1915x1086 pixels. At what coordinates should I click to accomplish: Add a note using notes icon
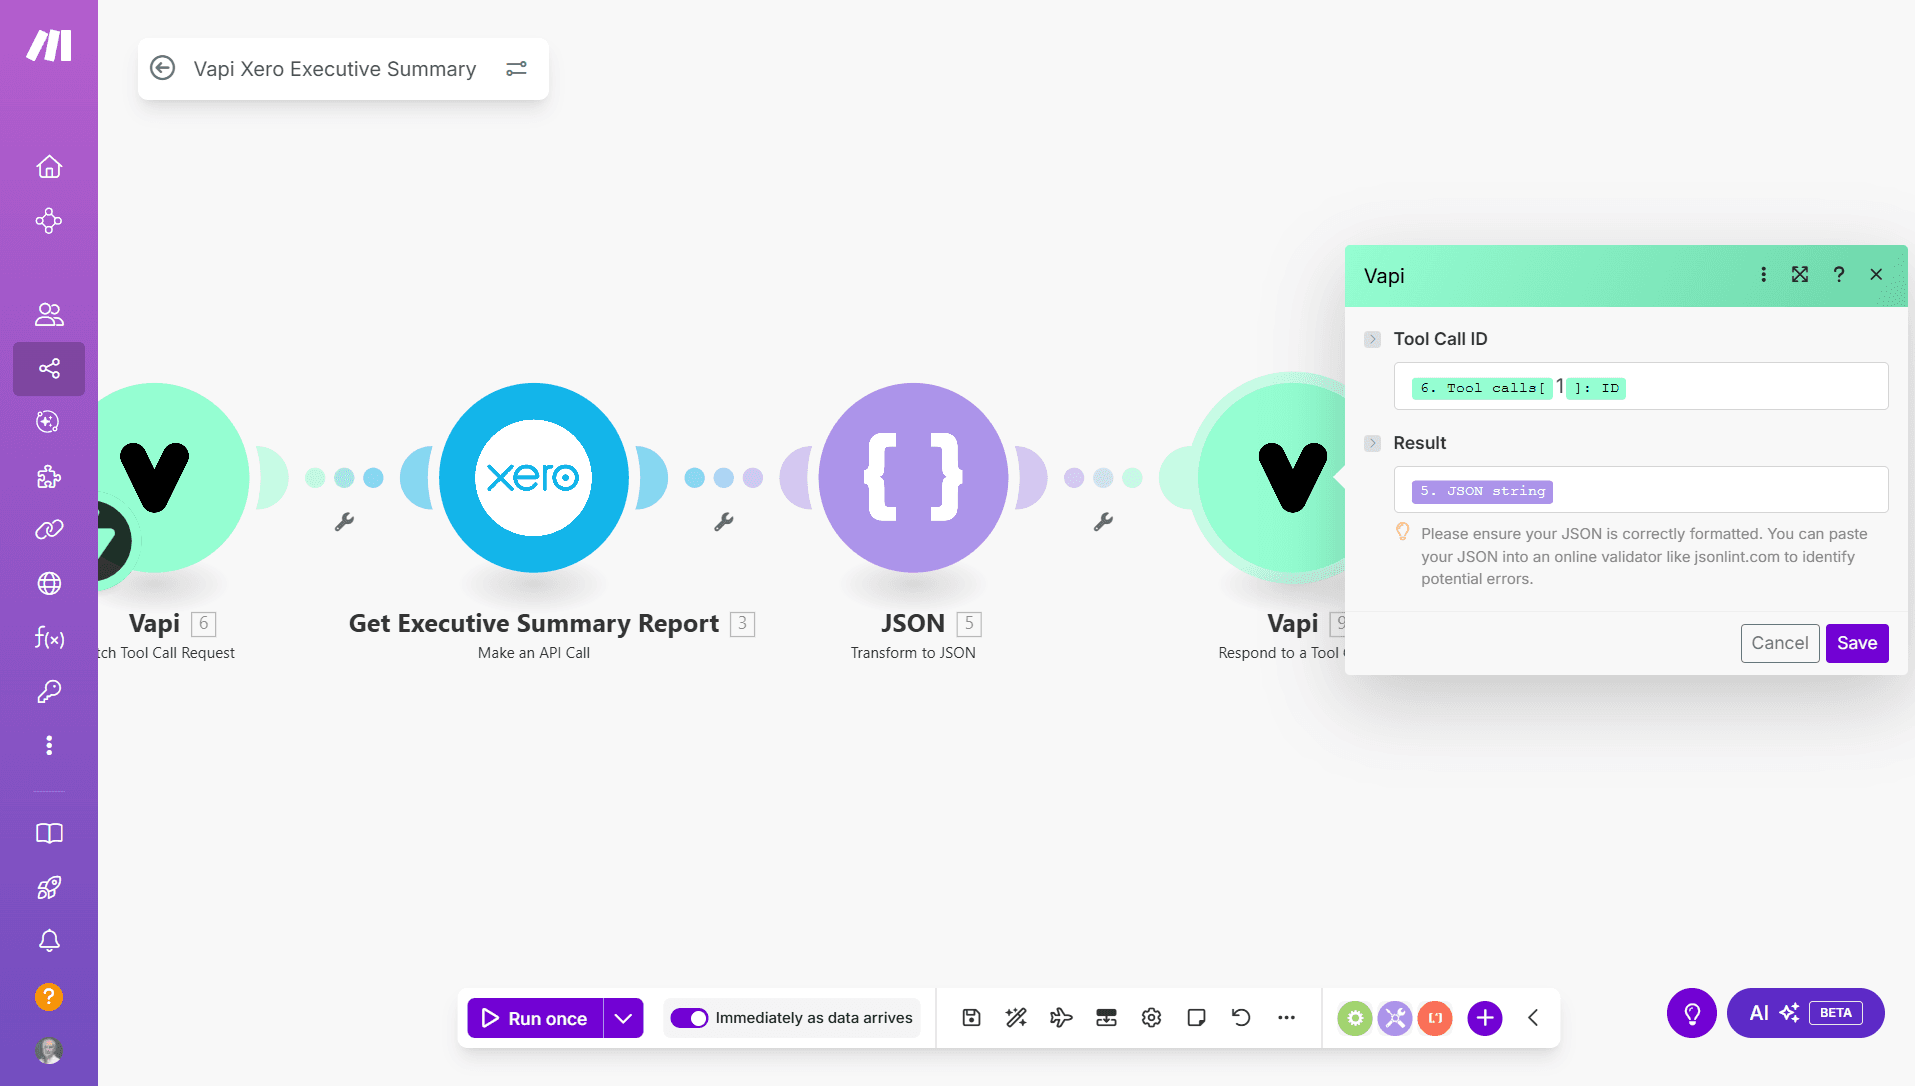1196,1018
